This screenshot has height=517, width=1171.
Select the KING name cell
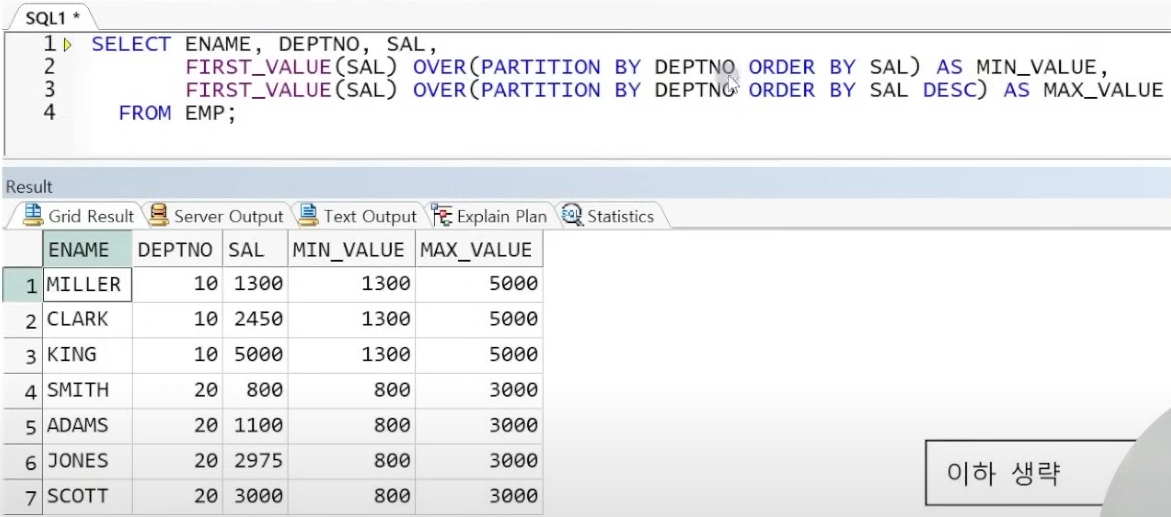coord(87,355)
